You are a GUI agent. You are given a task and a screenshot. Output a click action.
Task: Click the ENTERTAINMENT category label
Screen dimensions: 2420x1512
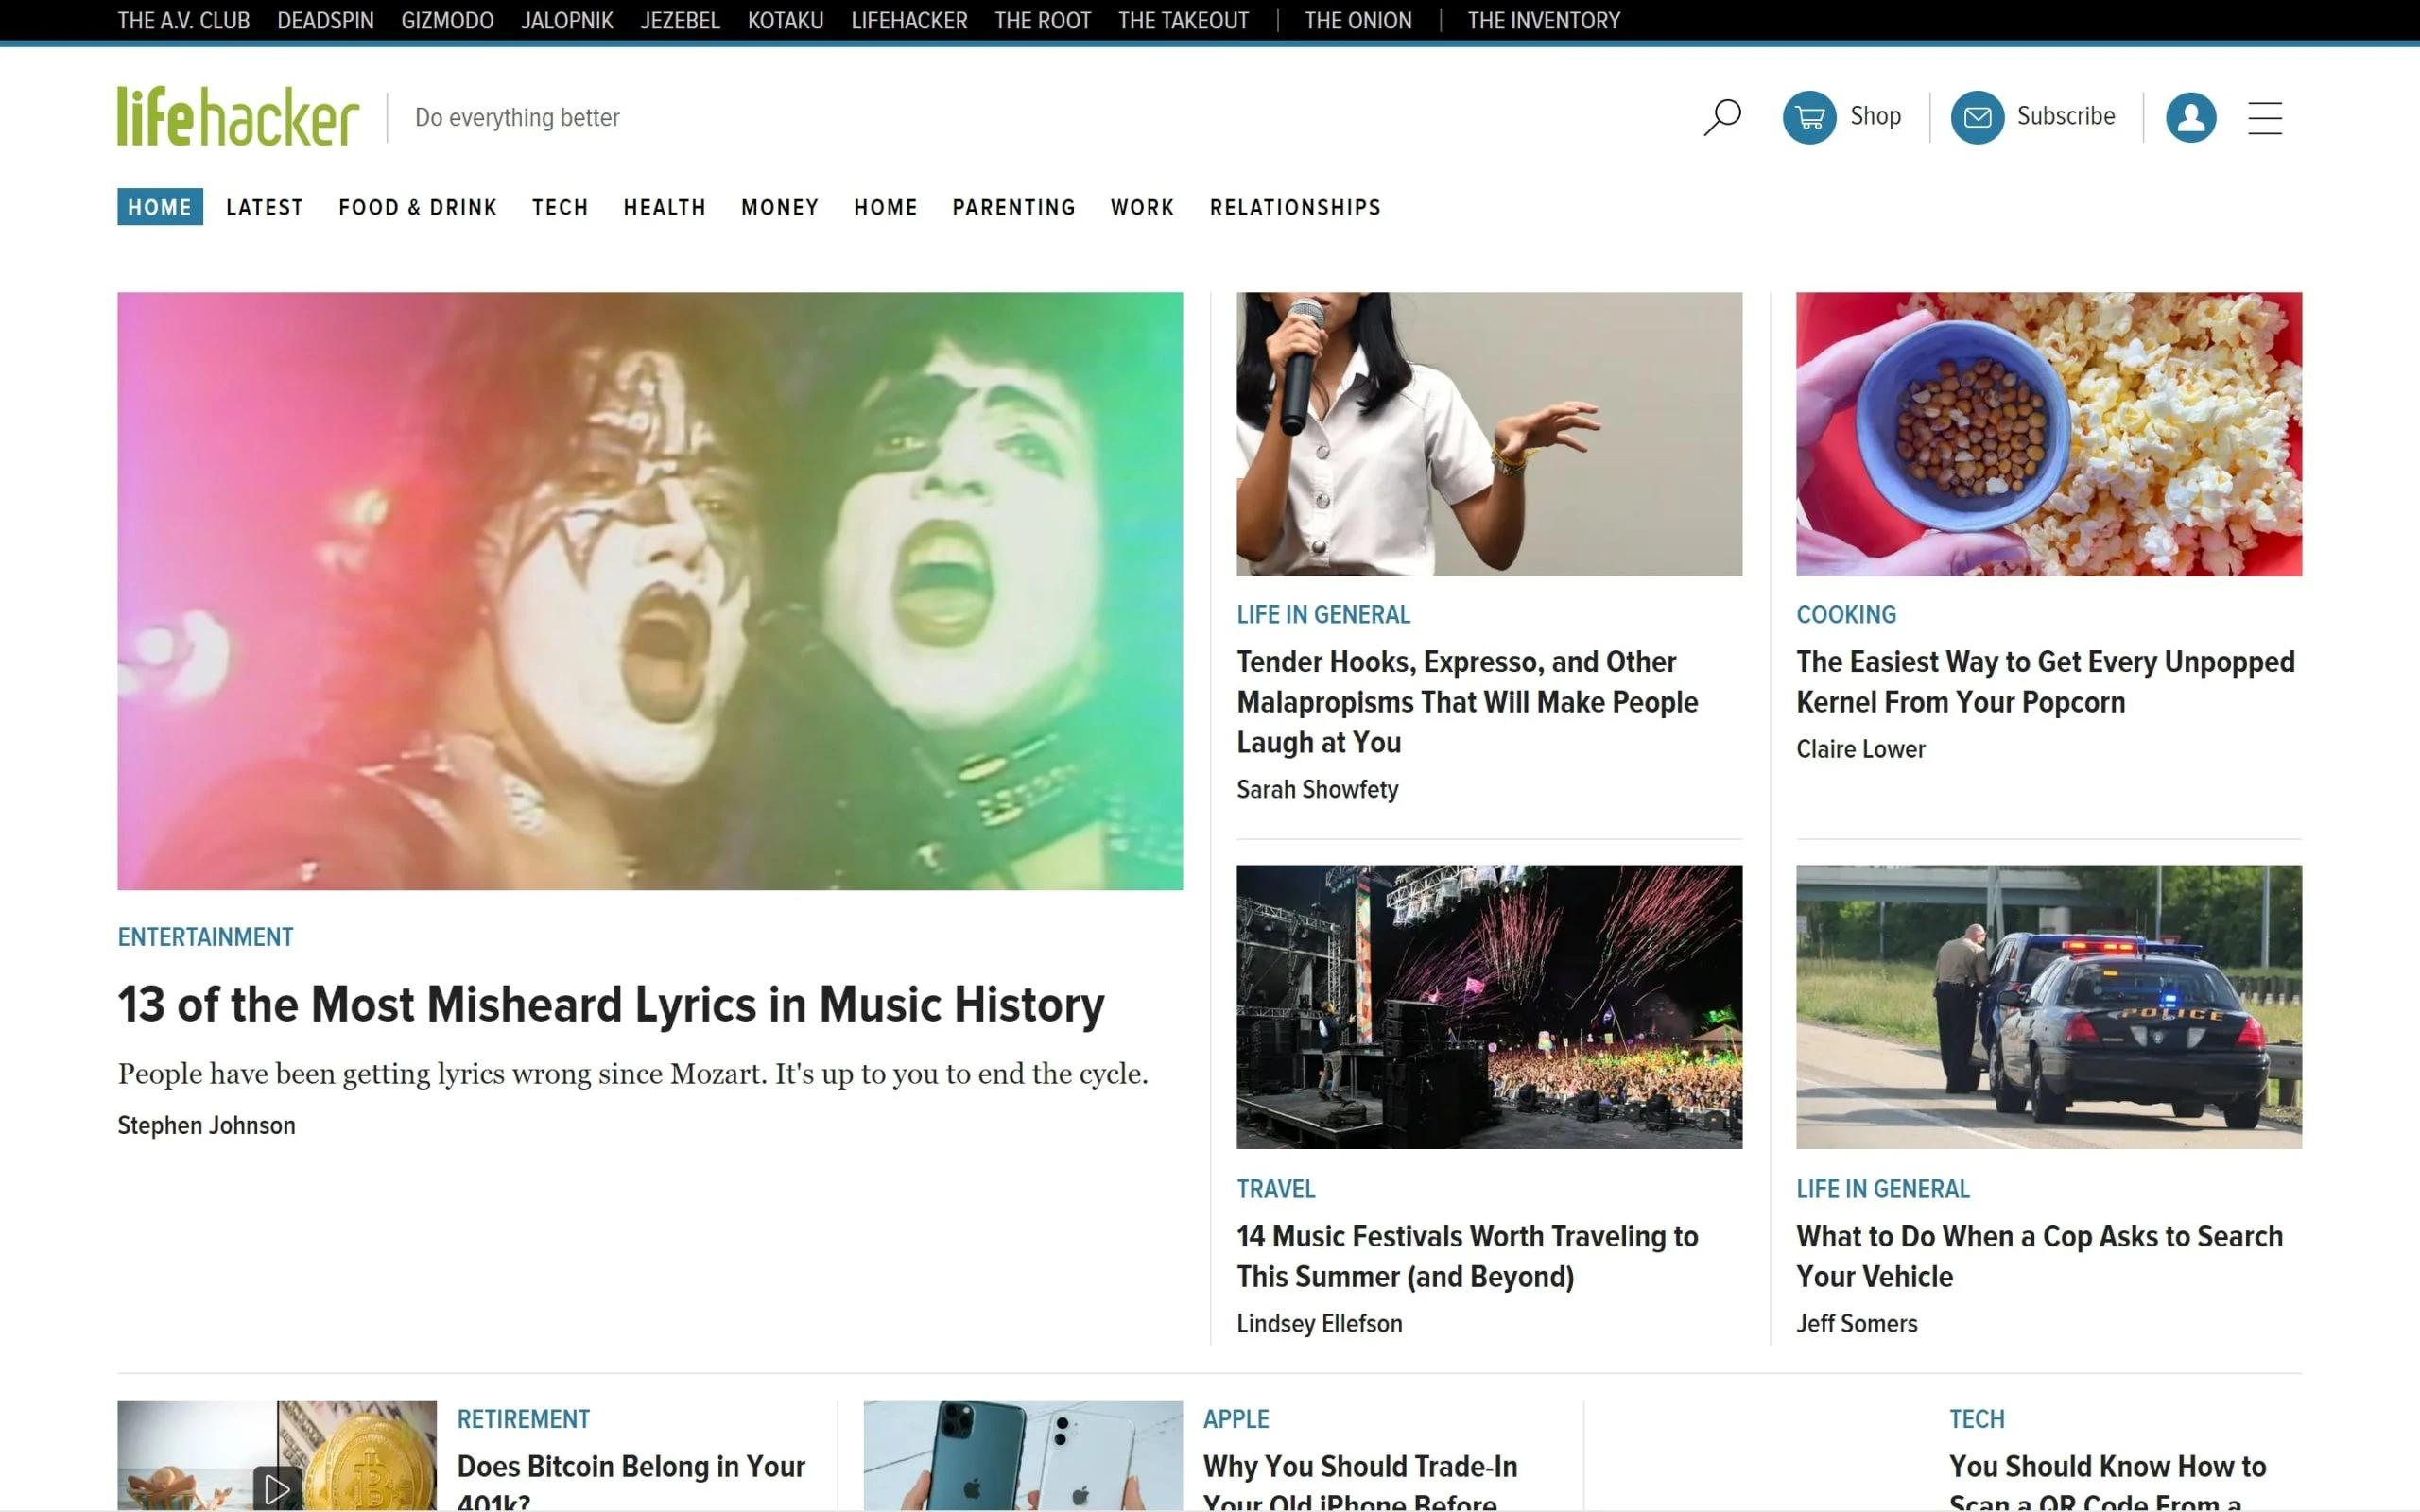click(205, 937)
